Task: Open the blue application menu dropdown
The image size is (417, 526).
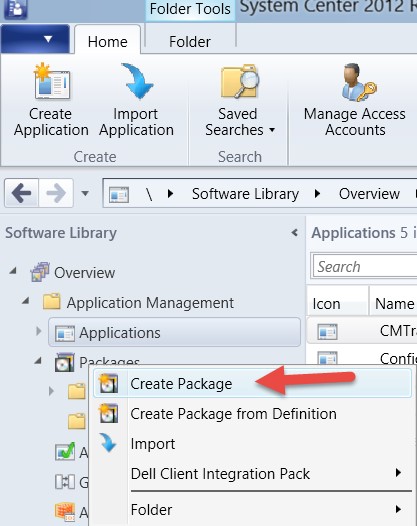Action: (x=35, y=39)
